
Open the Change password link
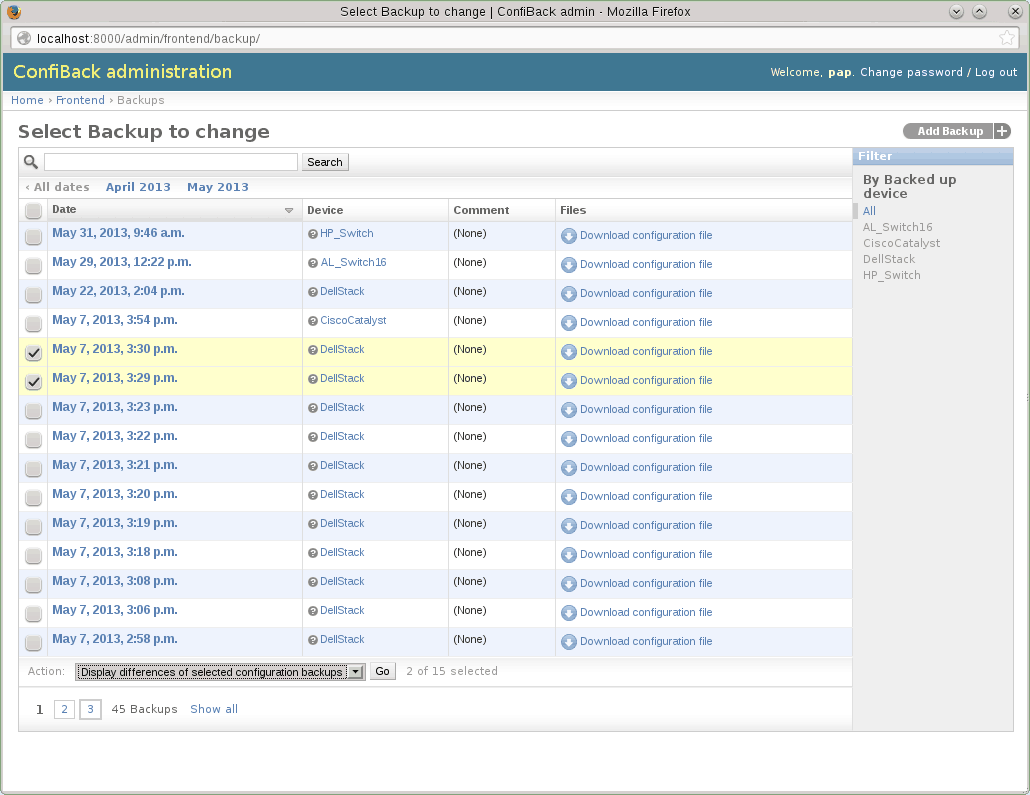911,72
